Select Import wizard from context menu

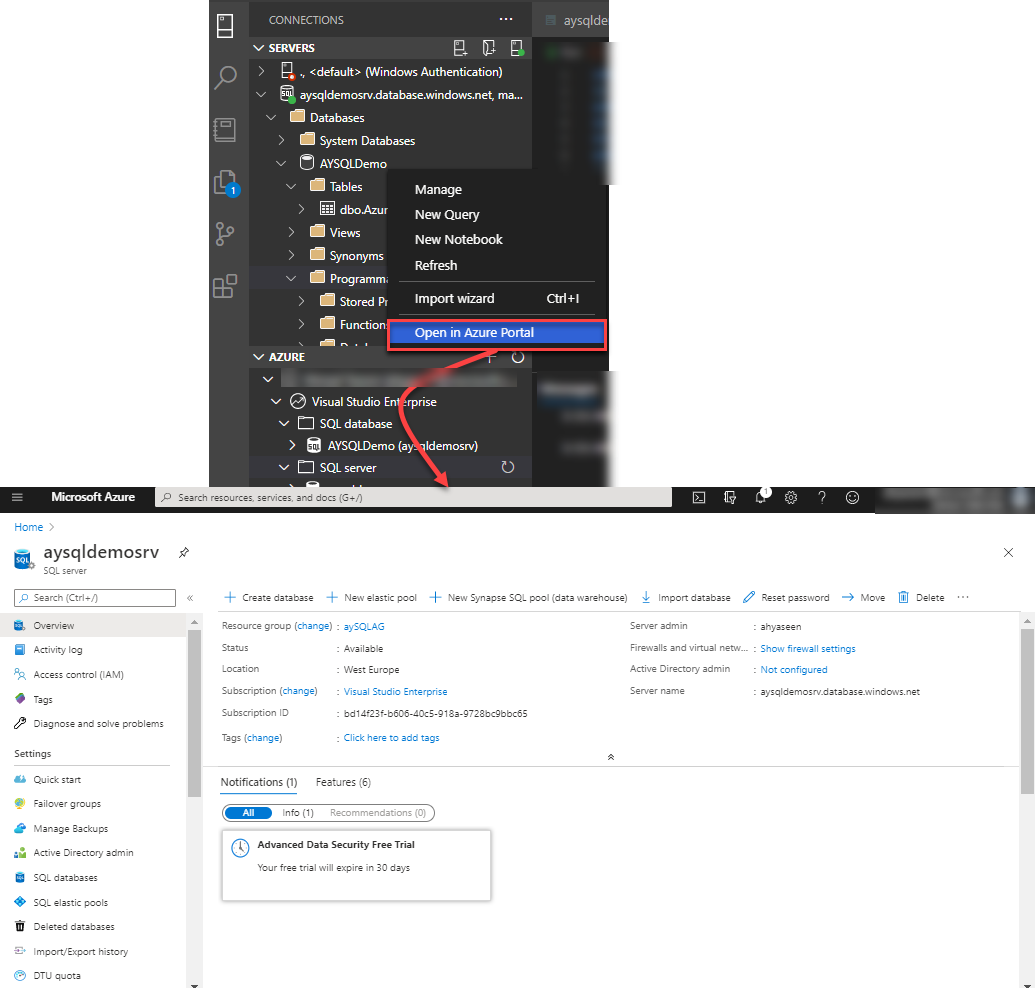(496, 298)
